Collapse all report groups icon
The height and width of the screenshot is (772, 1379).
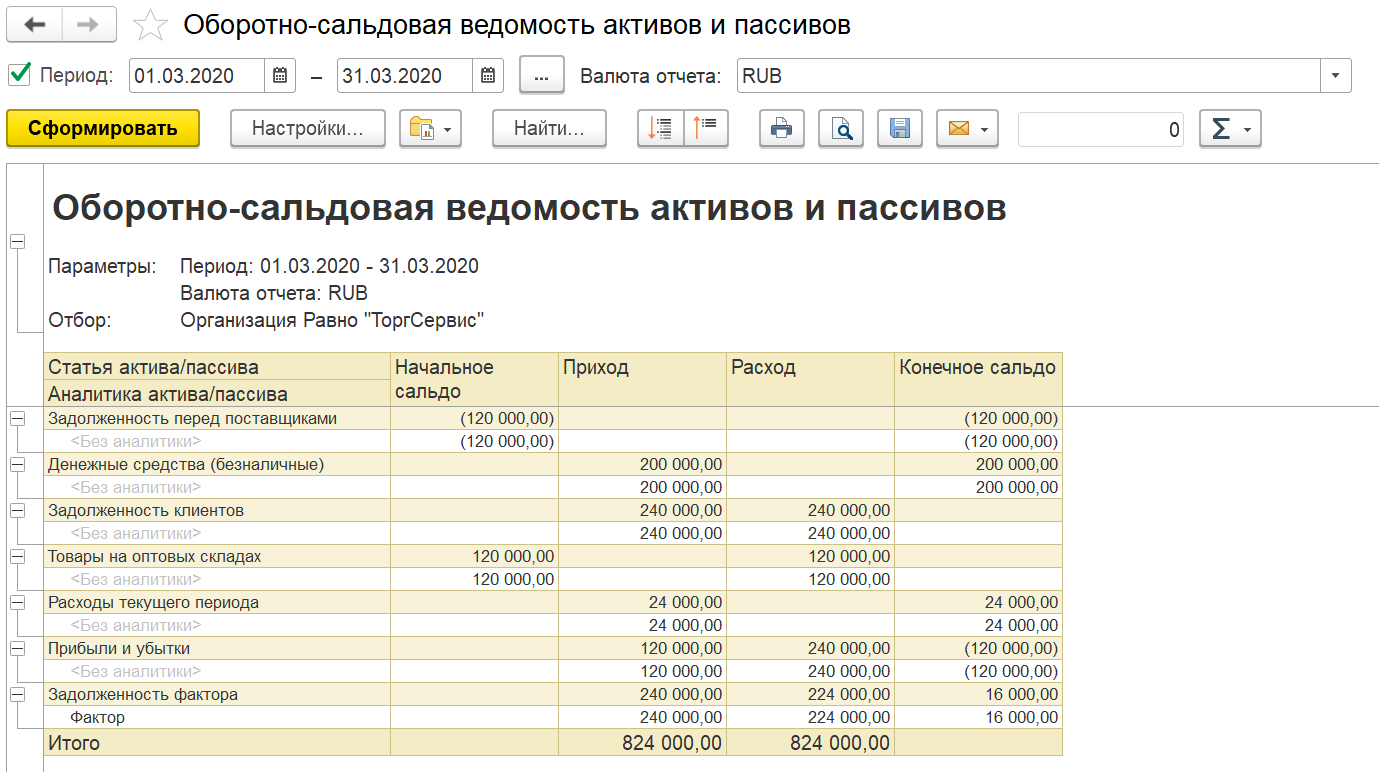pos(661,129)
